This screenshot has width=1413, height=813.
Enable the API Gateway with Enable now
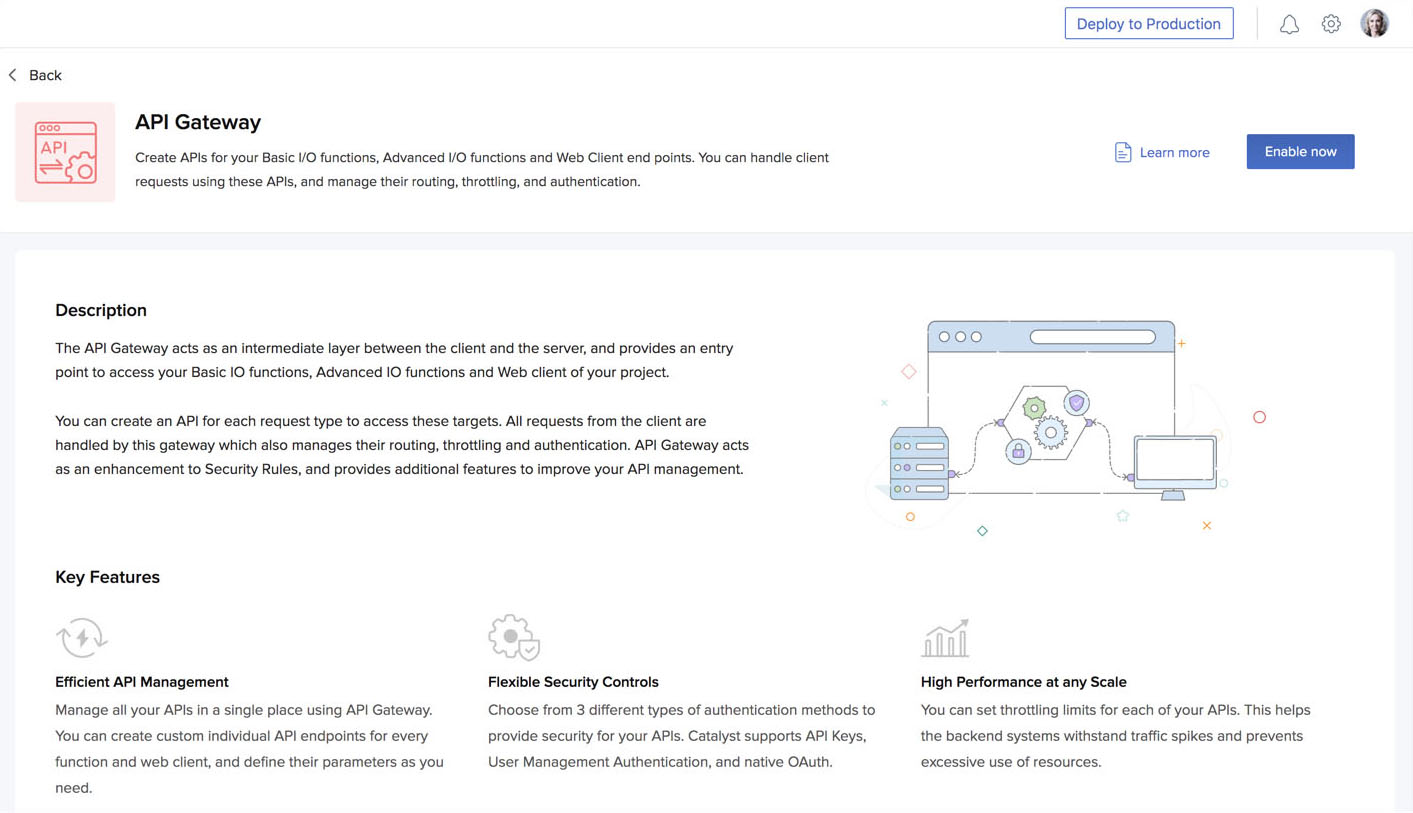(1300, 151)
